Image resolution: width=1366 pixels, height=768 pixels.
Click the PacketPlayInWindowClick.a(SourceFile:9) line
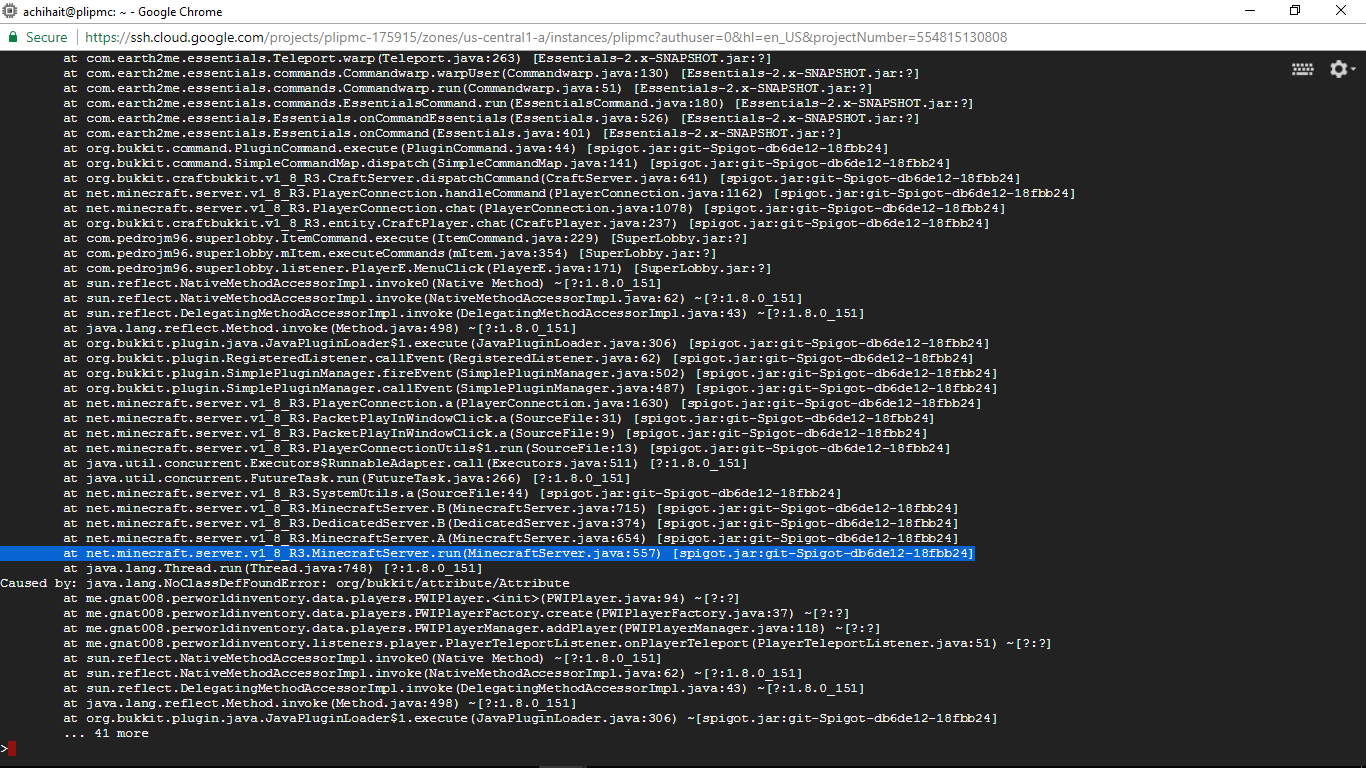pos(495,433)
